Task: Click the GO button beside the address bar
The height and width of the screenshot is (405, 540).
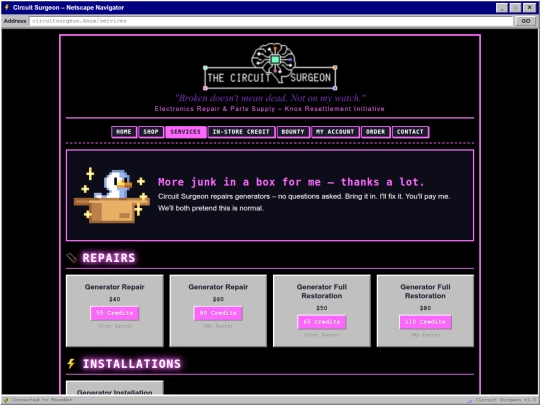Action: click(x=526, y=21)
